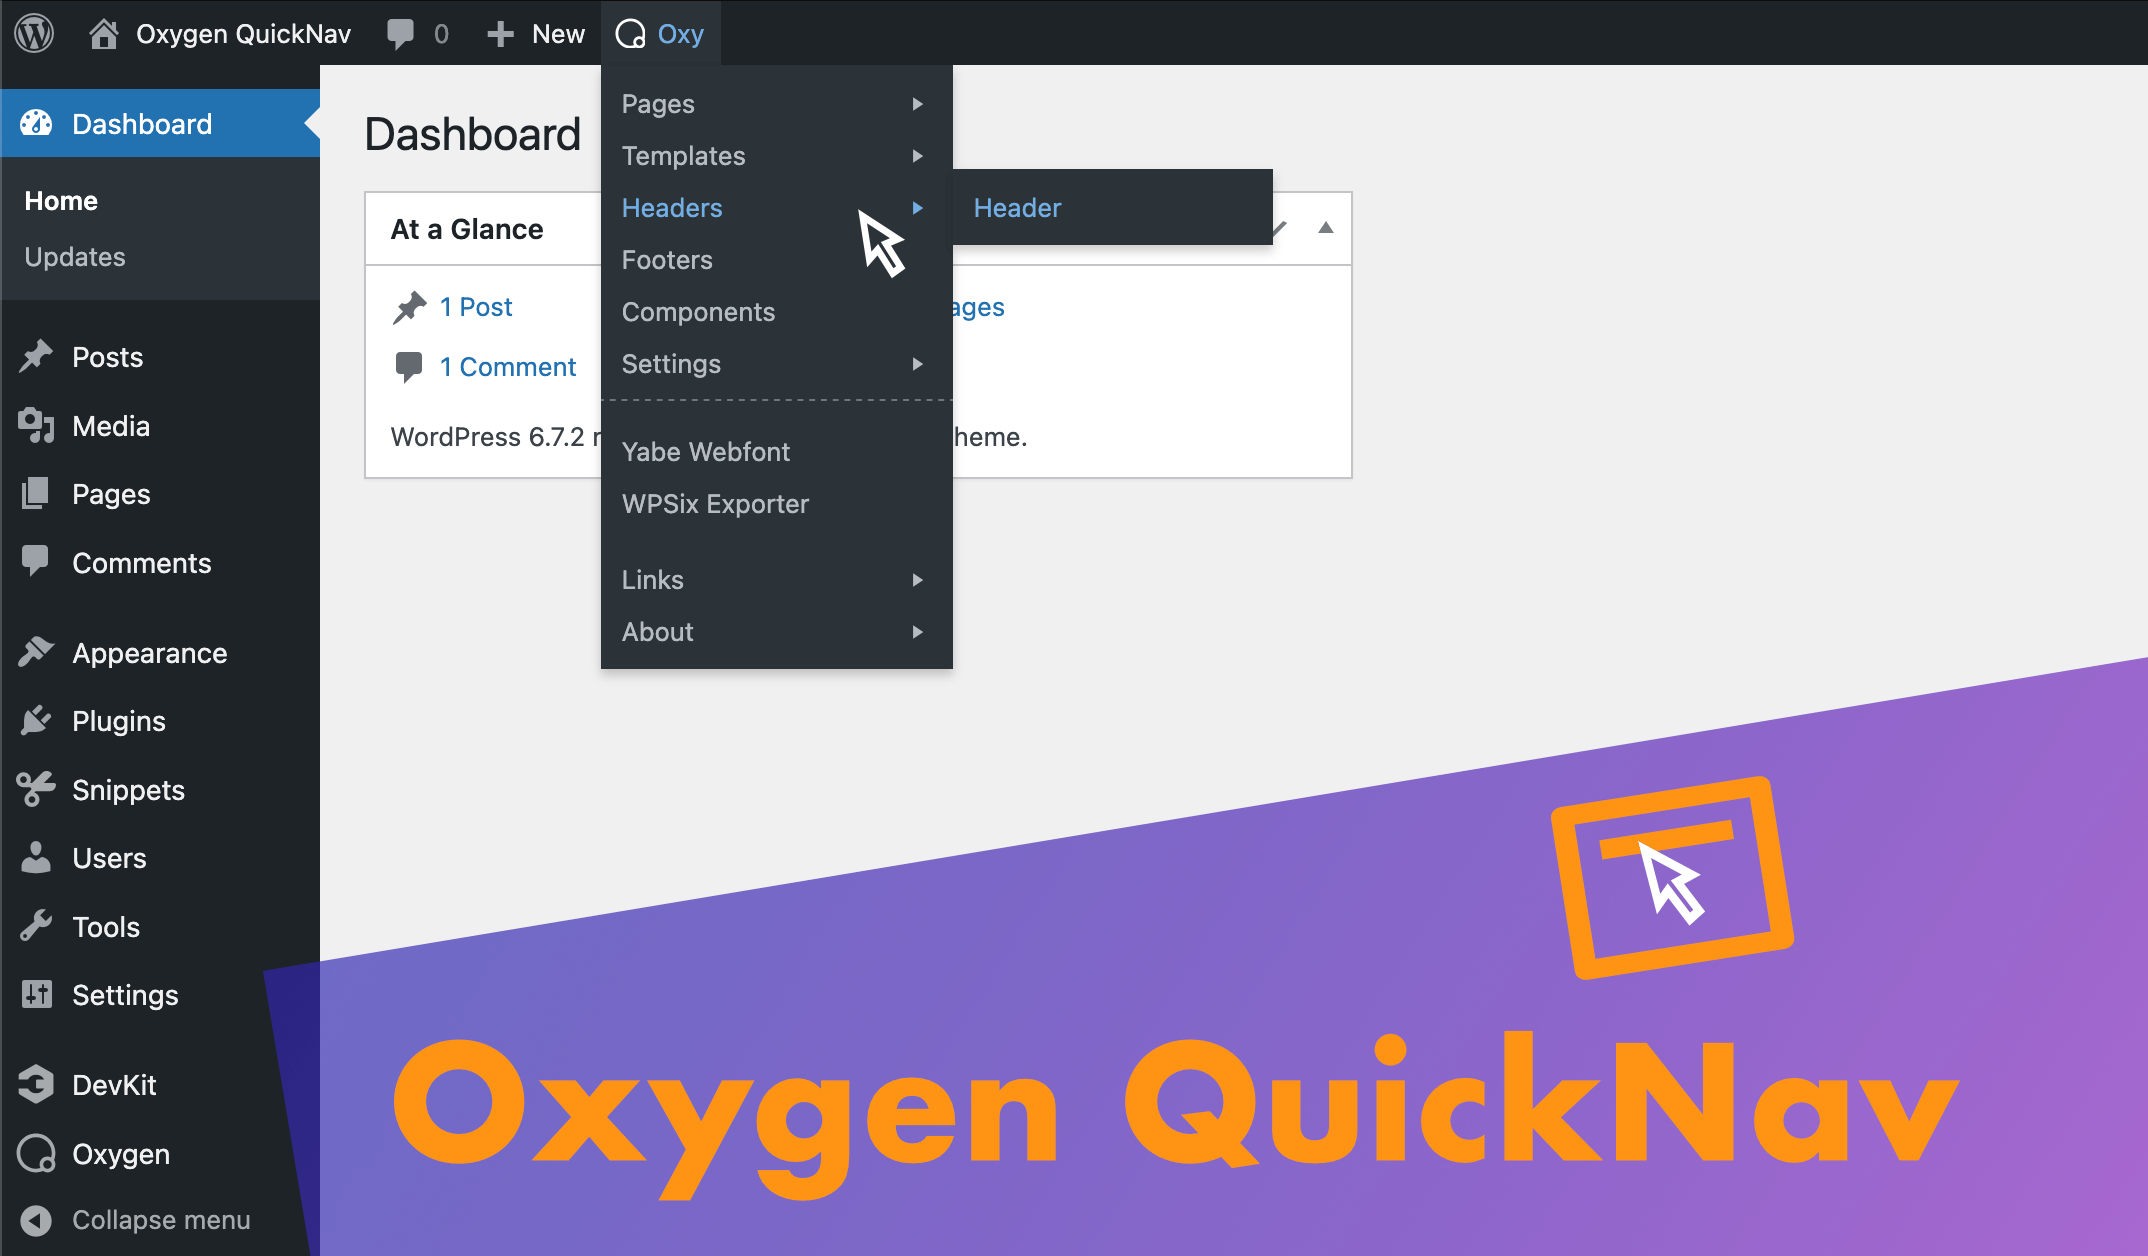The width and height of the screenshot is (2148, 1256).
Task: Click the Yabe Webfont option
Action: coord(704,450)
